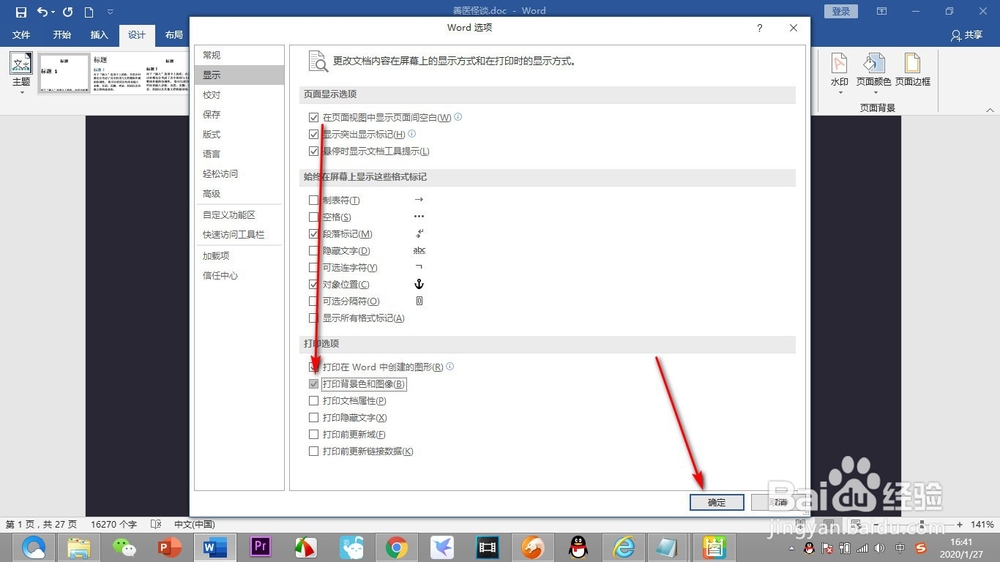
Task: Enable 打印隐藏文字 checkbox
Action: (313, 418)
